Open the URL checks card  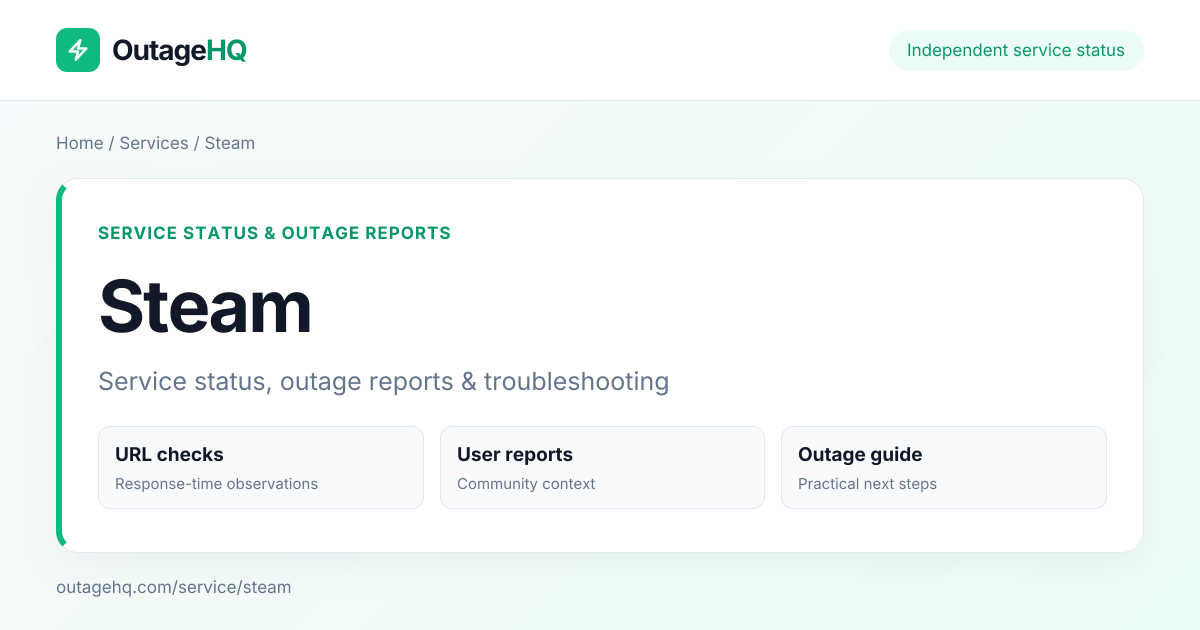261,467
